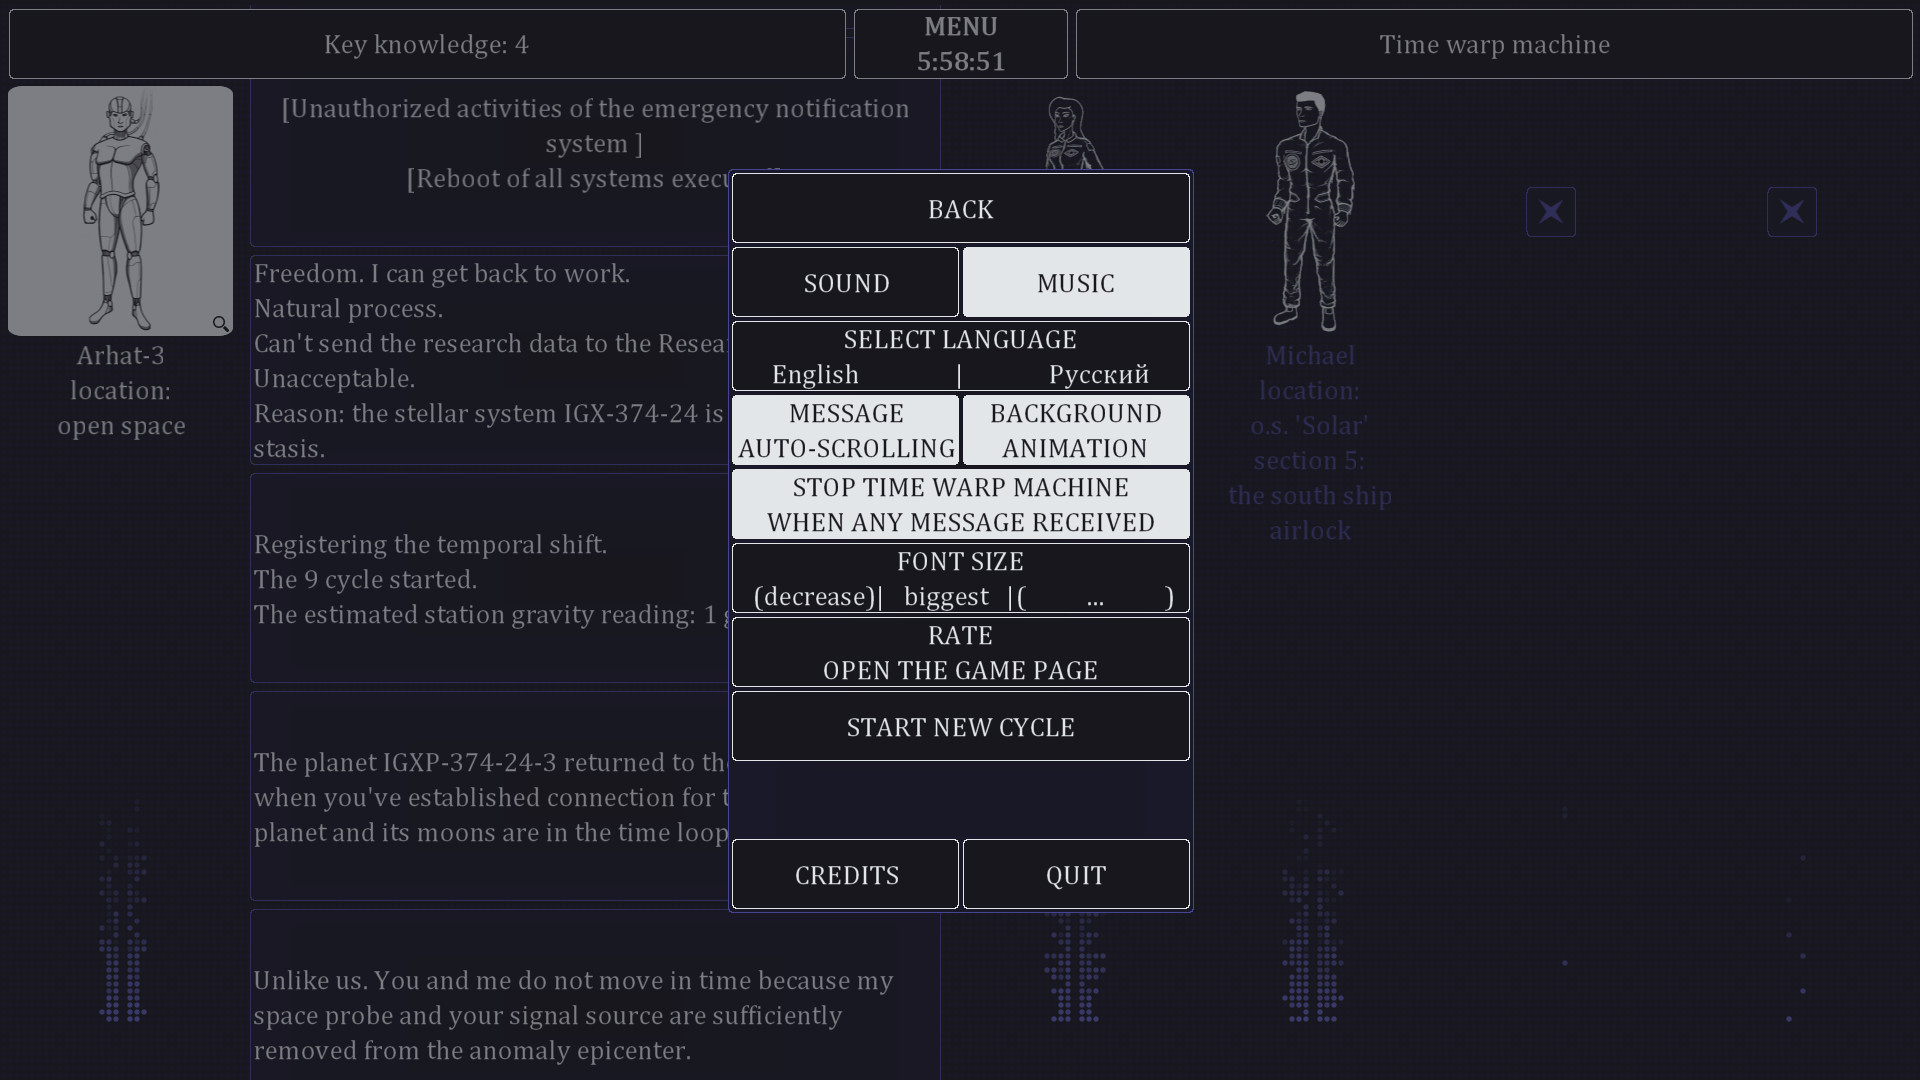Toggle BACKGROUND ANIMATION
1920x1080 pixels.
point(1075,430)
